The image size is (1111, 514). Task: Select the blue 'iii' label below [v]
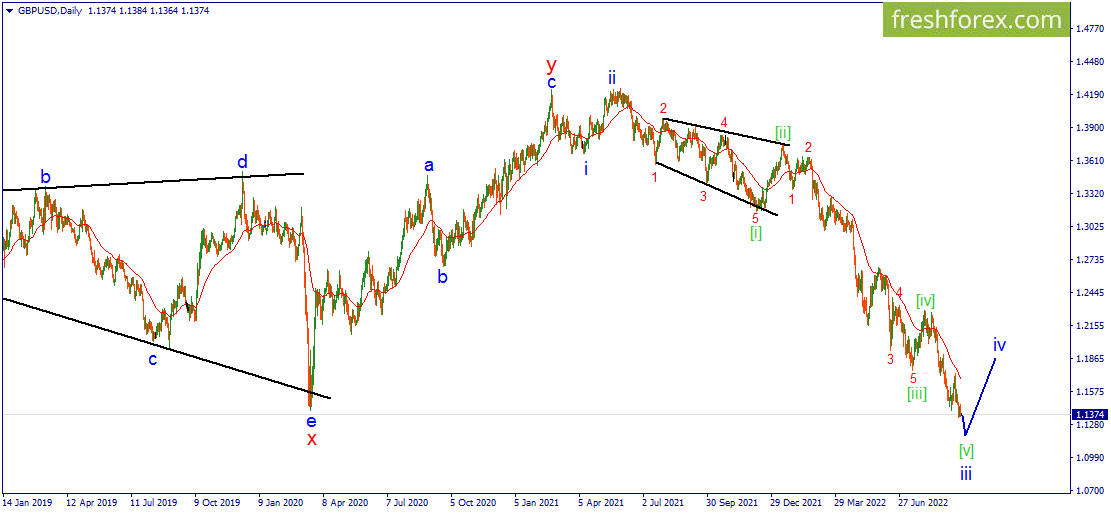click(966, 474)
